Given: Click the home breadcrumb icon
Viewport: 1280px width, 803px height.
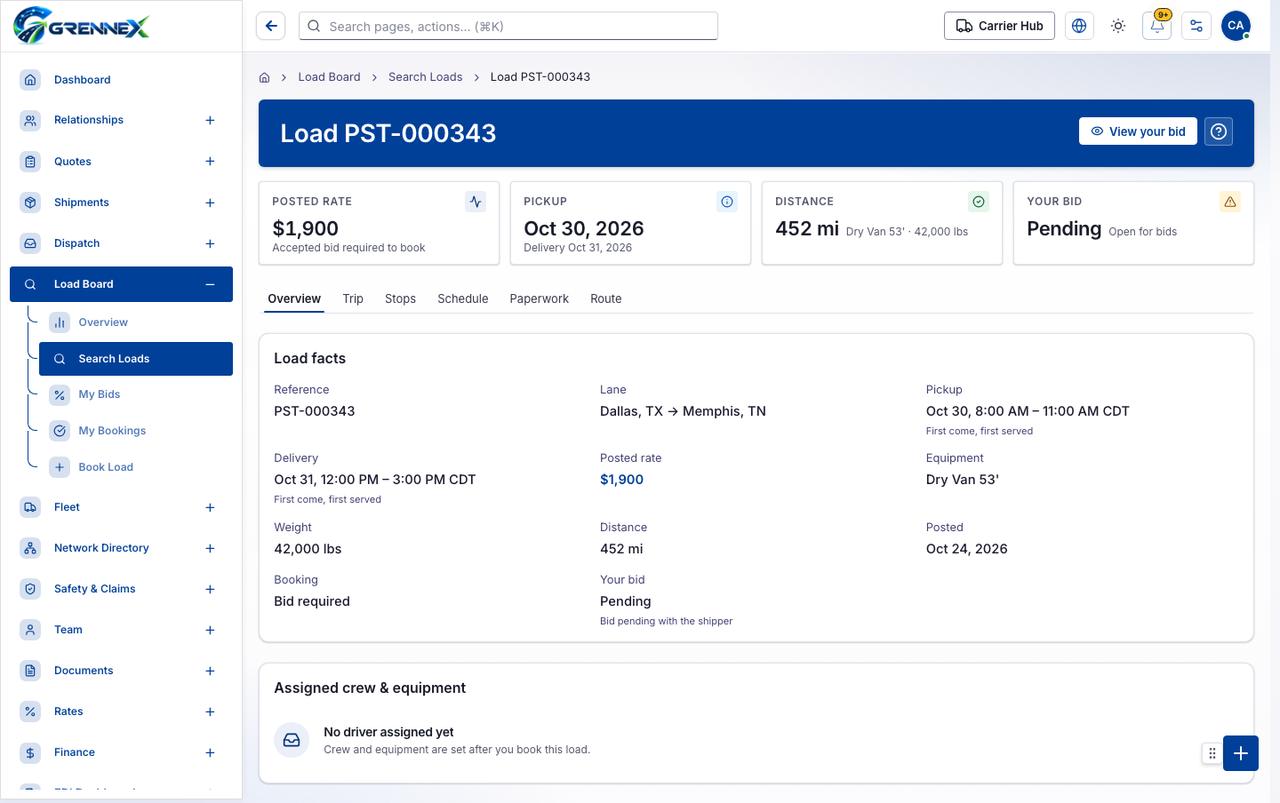Looking at the screenshot, I should coord(264,77).
